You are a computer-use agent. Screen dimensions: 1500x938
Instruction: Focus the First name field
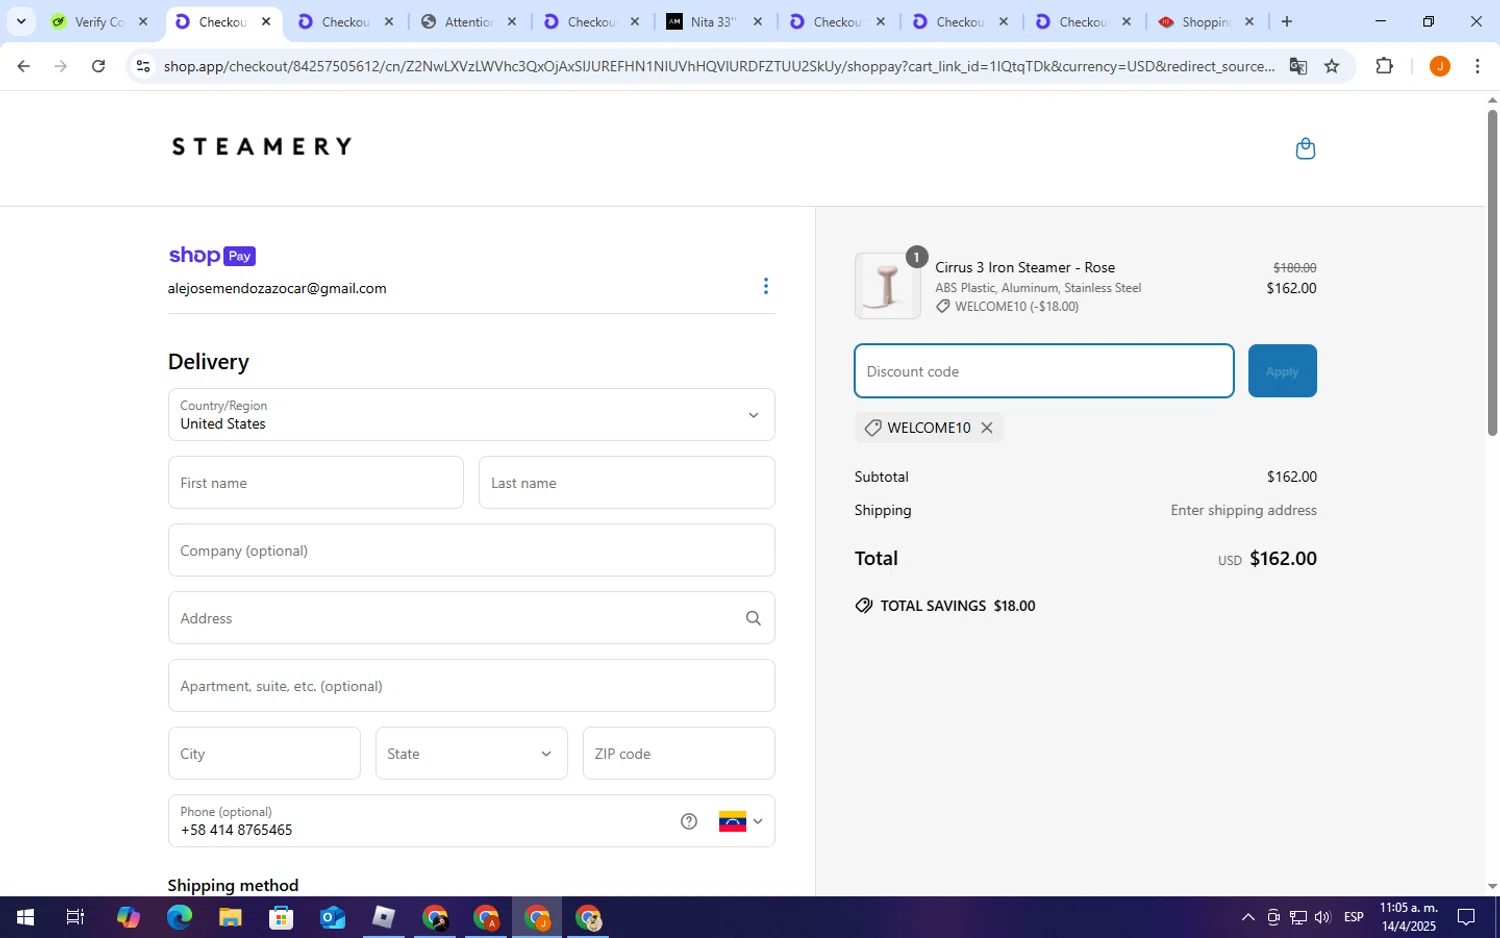[x=316, y=483]
